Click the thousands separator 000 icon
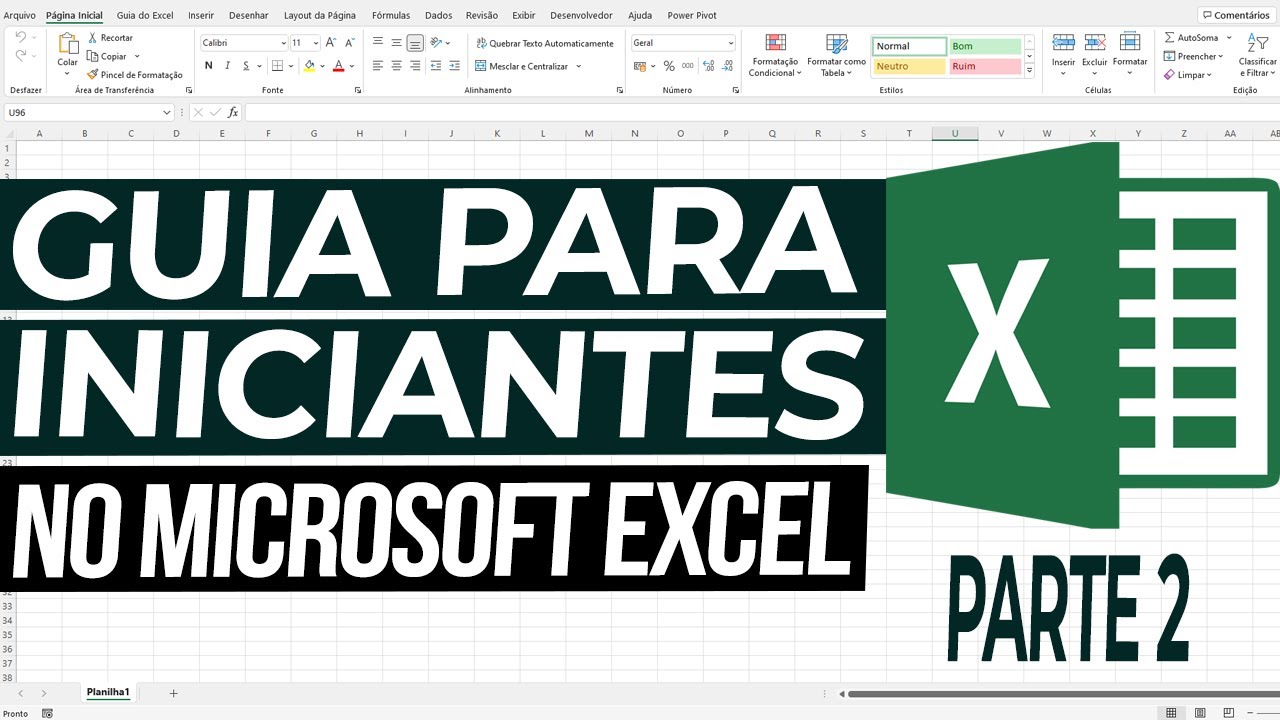1280x720 pixels. [x=689, y=66]
